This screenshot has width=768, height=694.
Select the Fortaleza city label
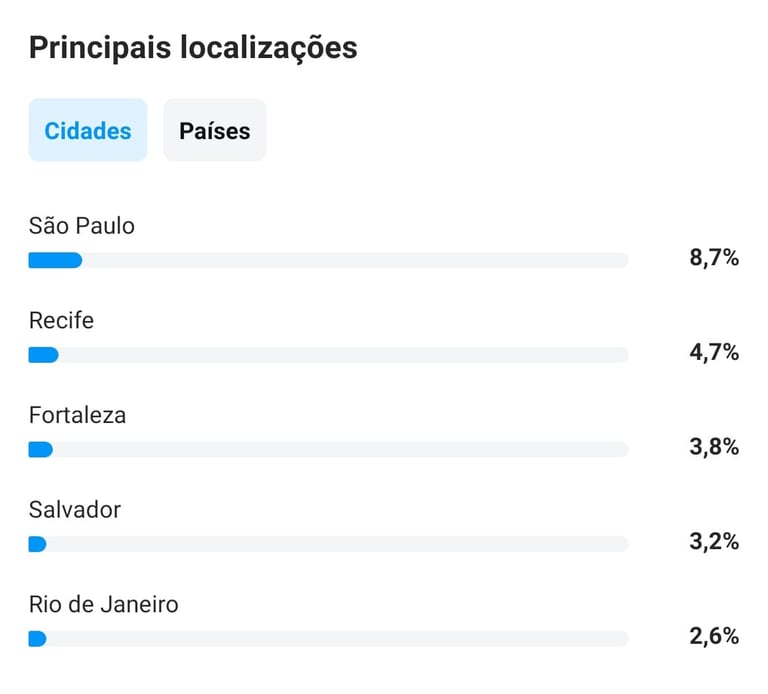(x=77, y=415)
